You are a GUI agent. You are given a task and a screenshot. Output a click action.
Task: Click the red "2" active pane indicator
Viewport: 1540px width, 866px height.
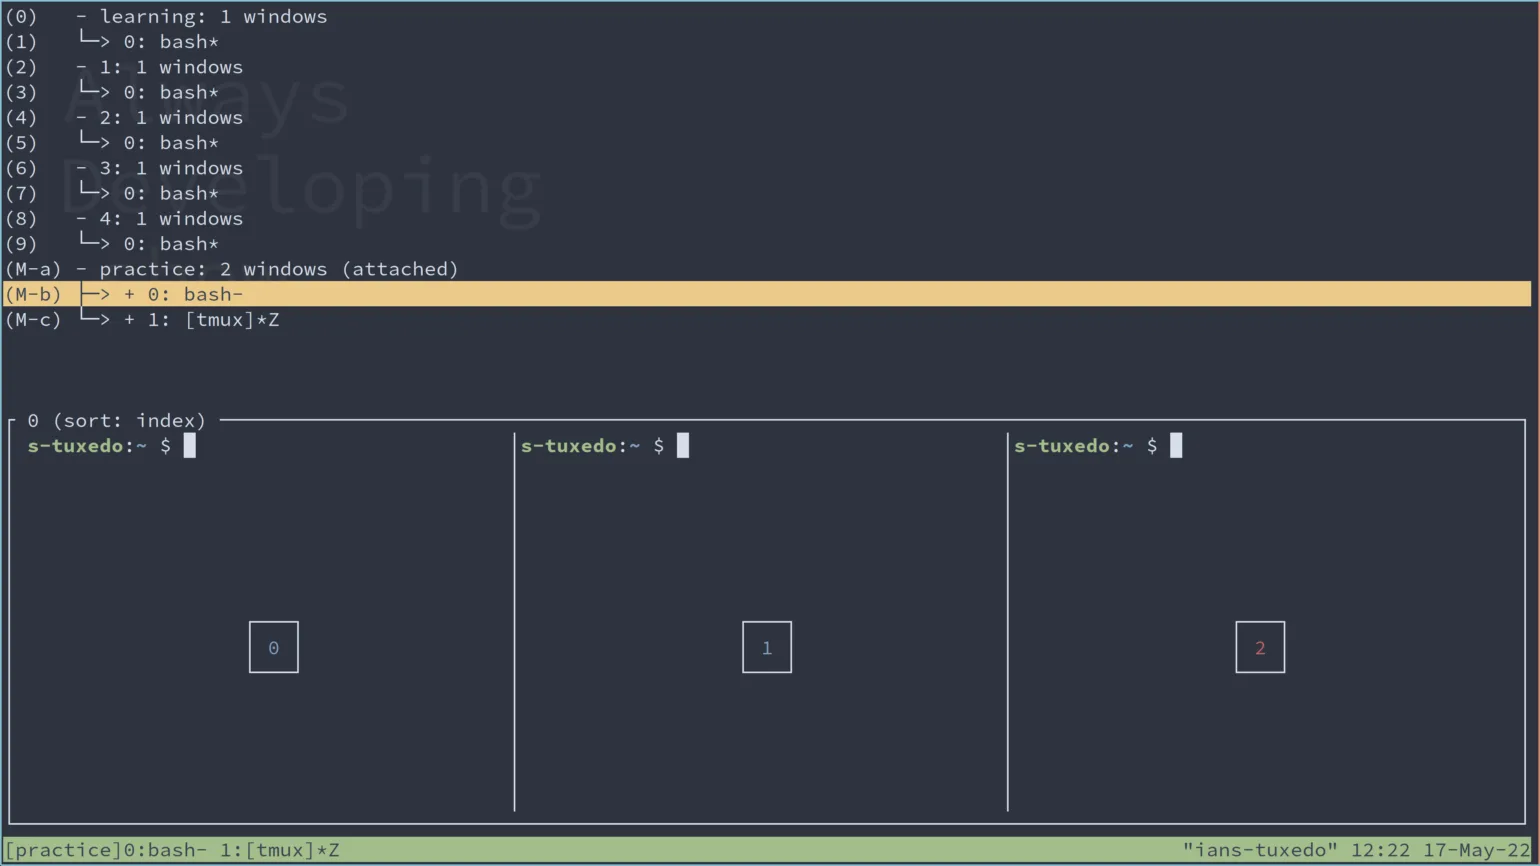[x=1259, y=647]
